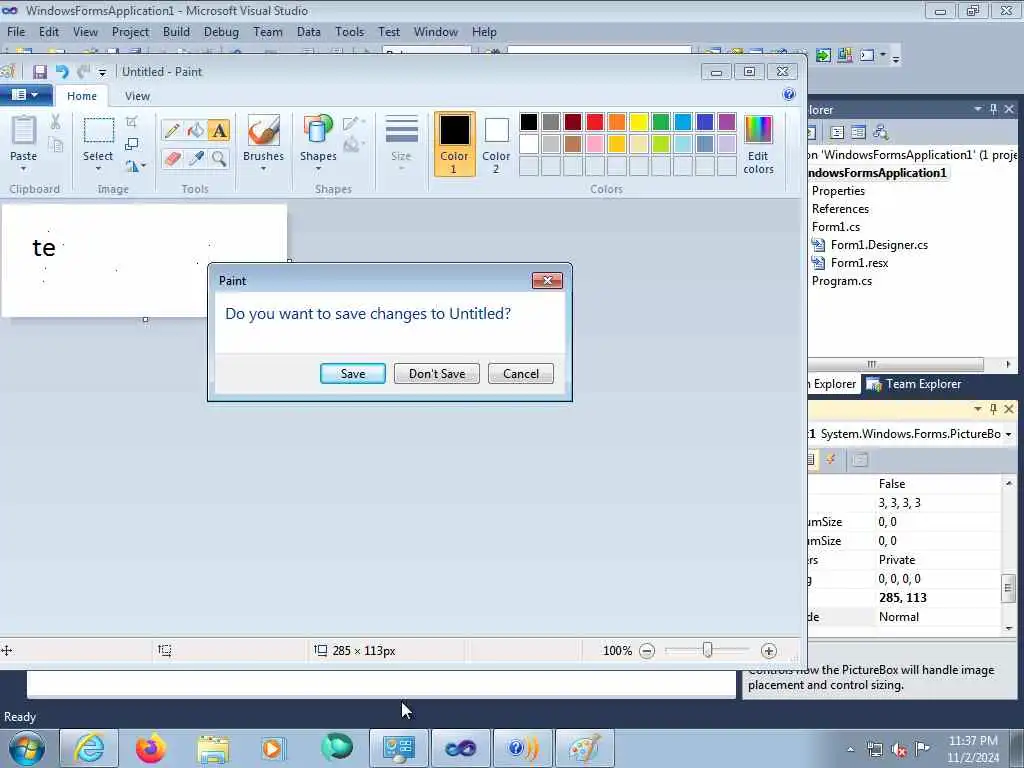Click Cancel in the Paint dialog
Image resolution: width=1024 pixels, height=768 pixels.
(520, 374)
